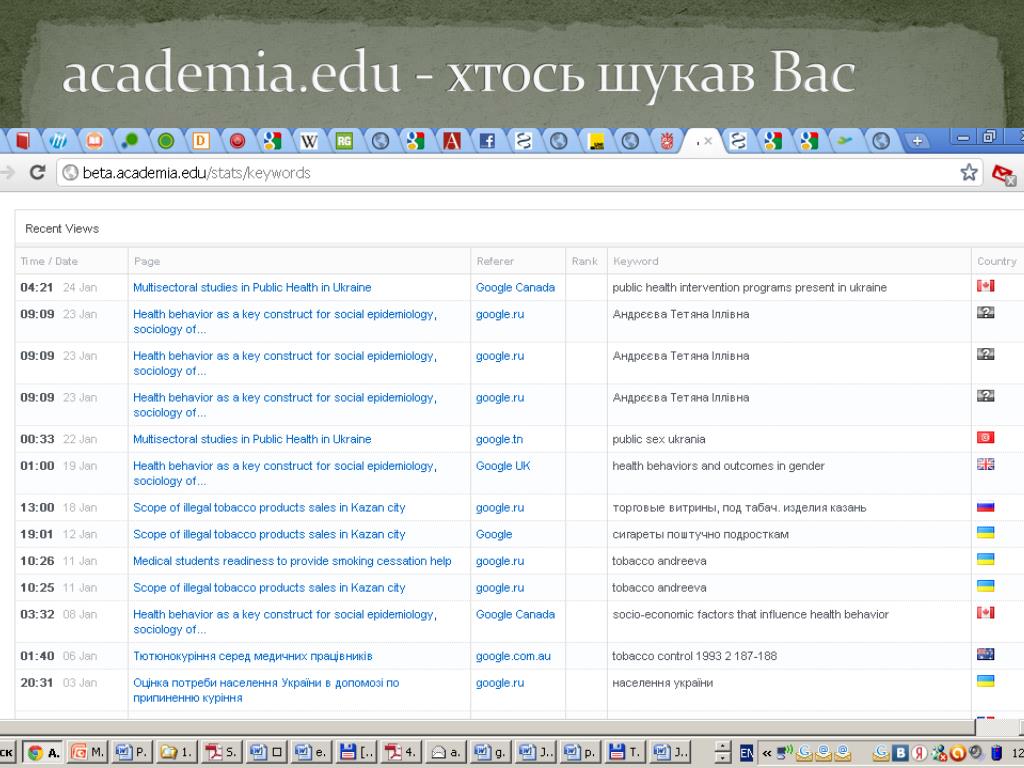This screenshot has width=1024, height=768.
Task: Click the 'Country' column header
Action: coord(997,261)
